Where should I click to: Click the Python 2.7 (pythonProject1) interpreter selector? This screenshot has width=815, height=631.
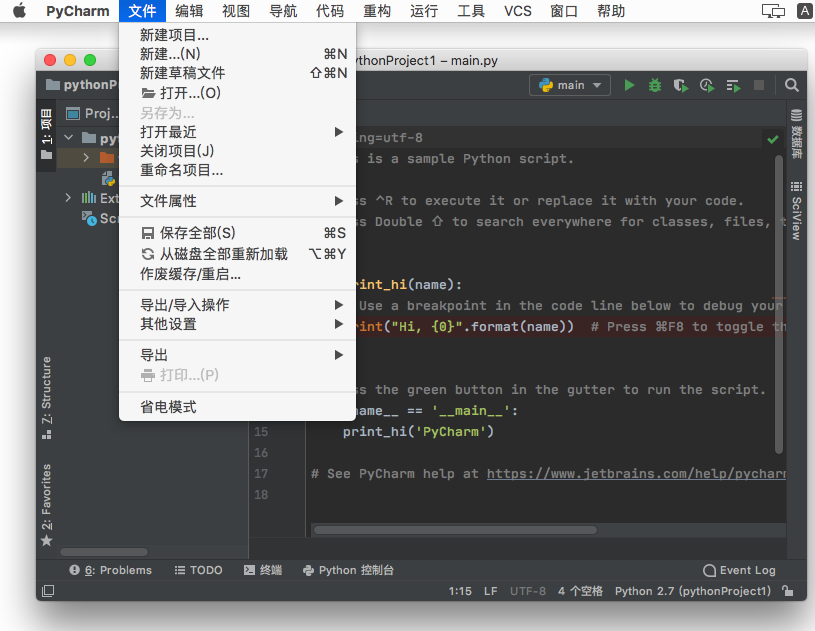[693, 591]
